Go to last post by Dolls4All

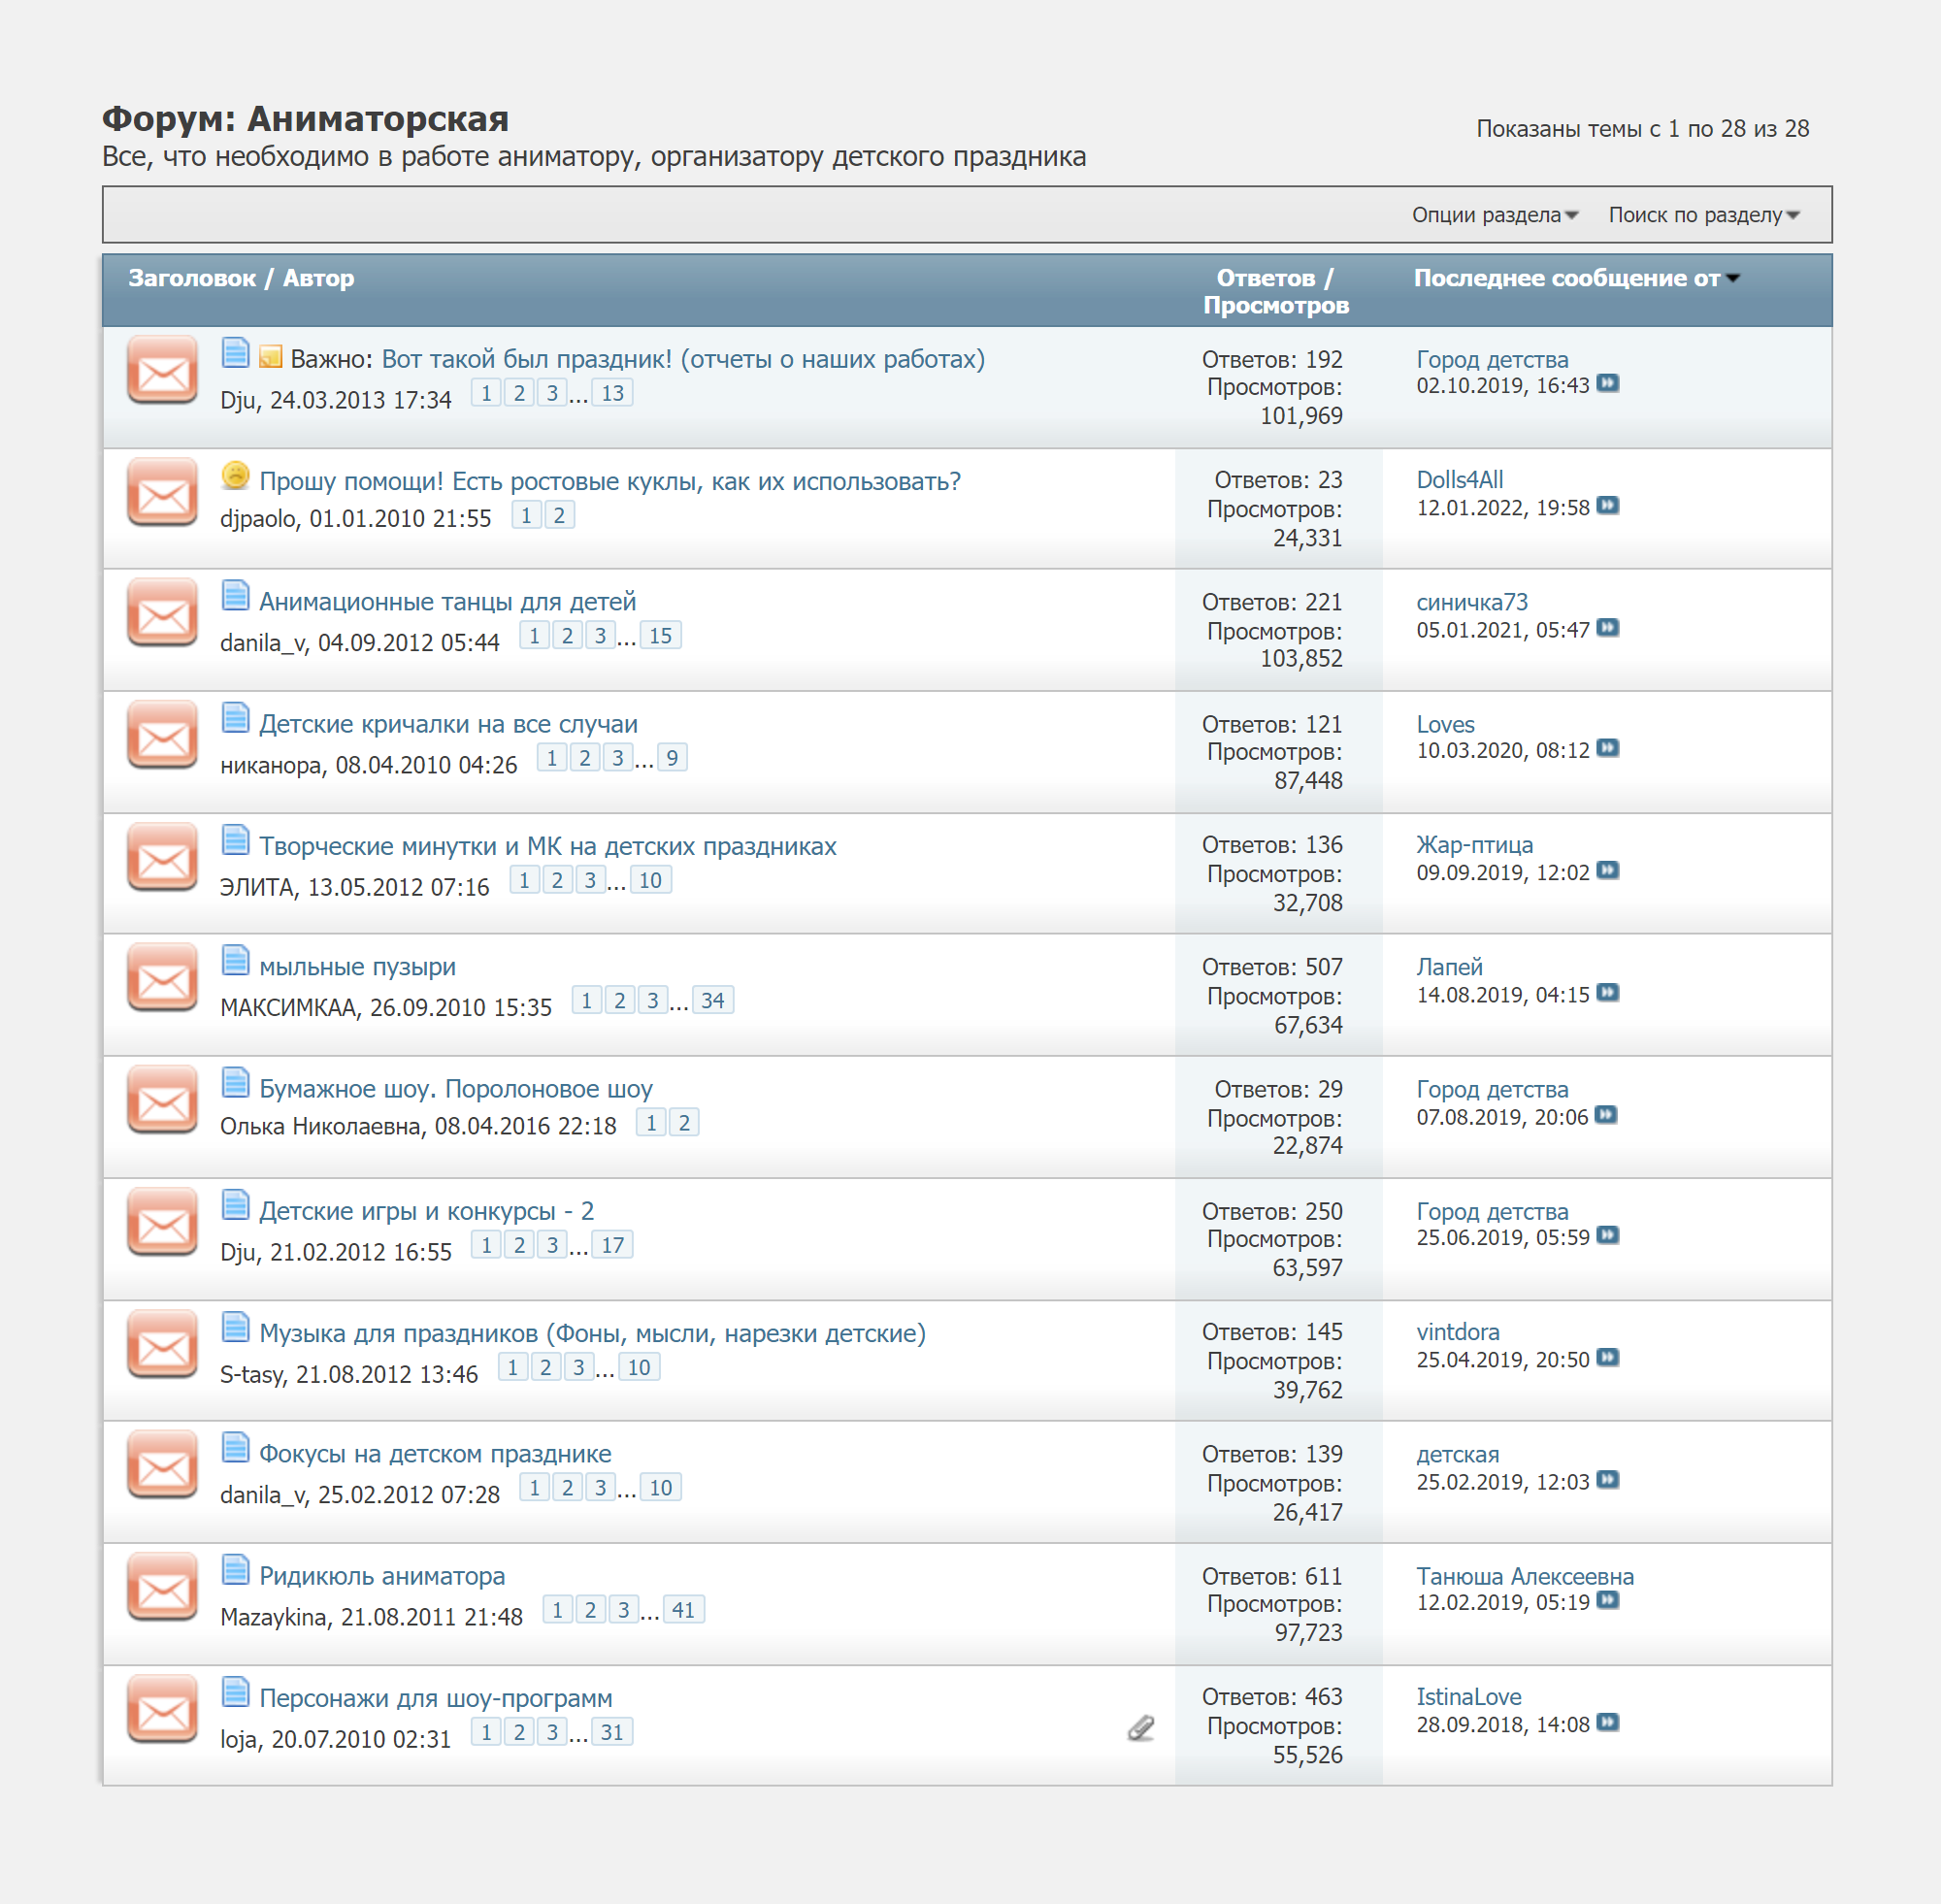tap(1607, 506)
